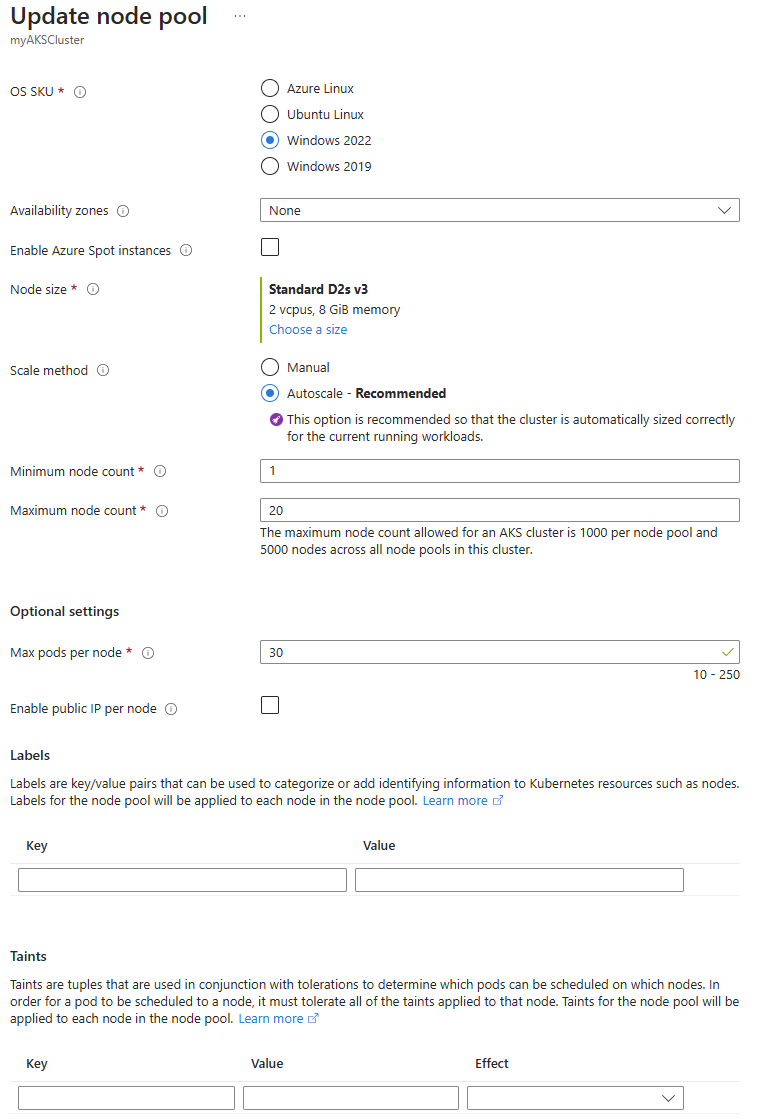Click the Key field under Labels
The image size is (764, 1120).
click(181, 879)
